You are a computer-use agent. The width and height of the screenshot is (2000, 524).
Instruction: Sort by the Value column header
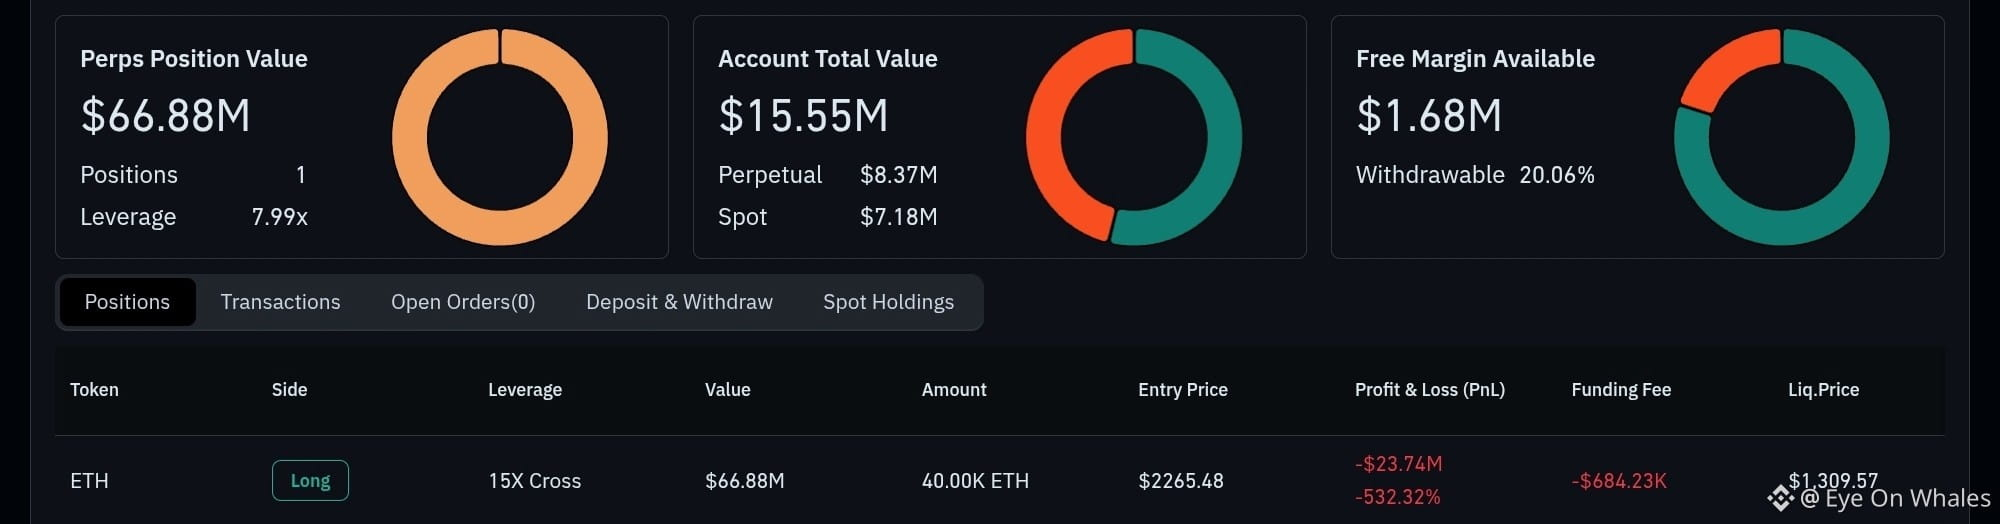coord(728,390)
